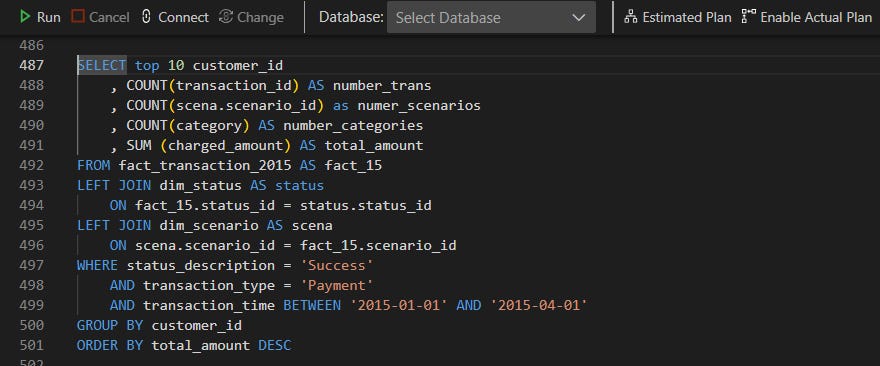Click the DESC keyword on line 501
The image size is (880, 366).
[275, 346]
